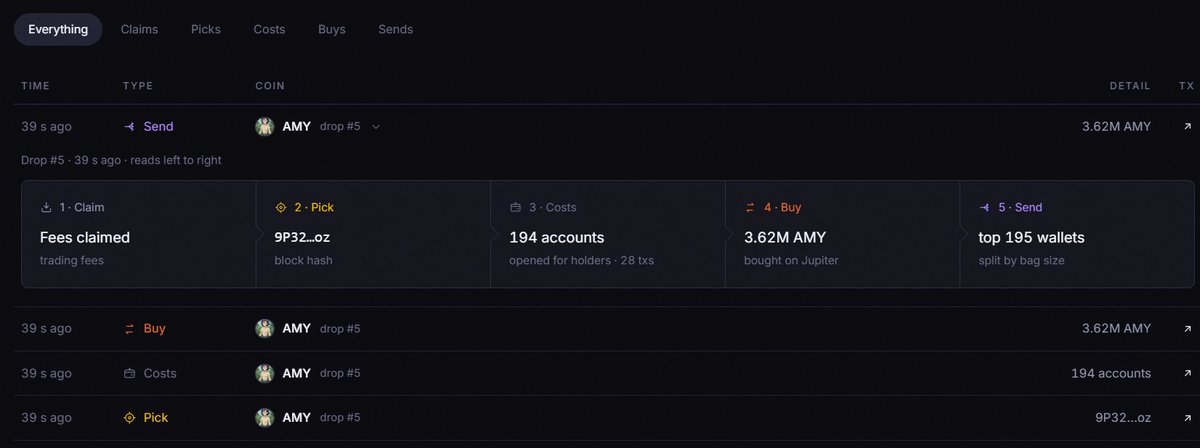Click the target icon in Pick step card
Screen dimensions: 1200x448
[281, 208]
